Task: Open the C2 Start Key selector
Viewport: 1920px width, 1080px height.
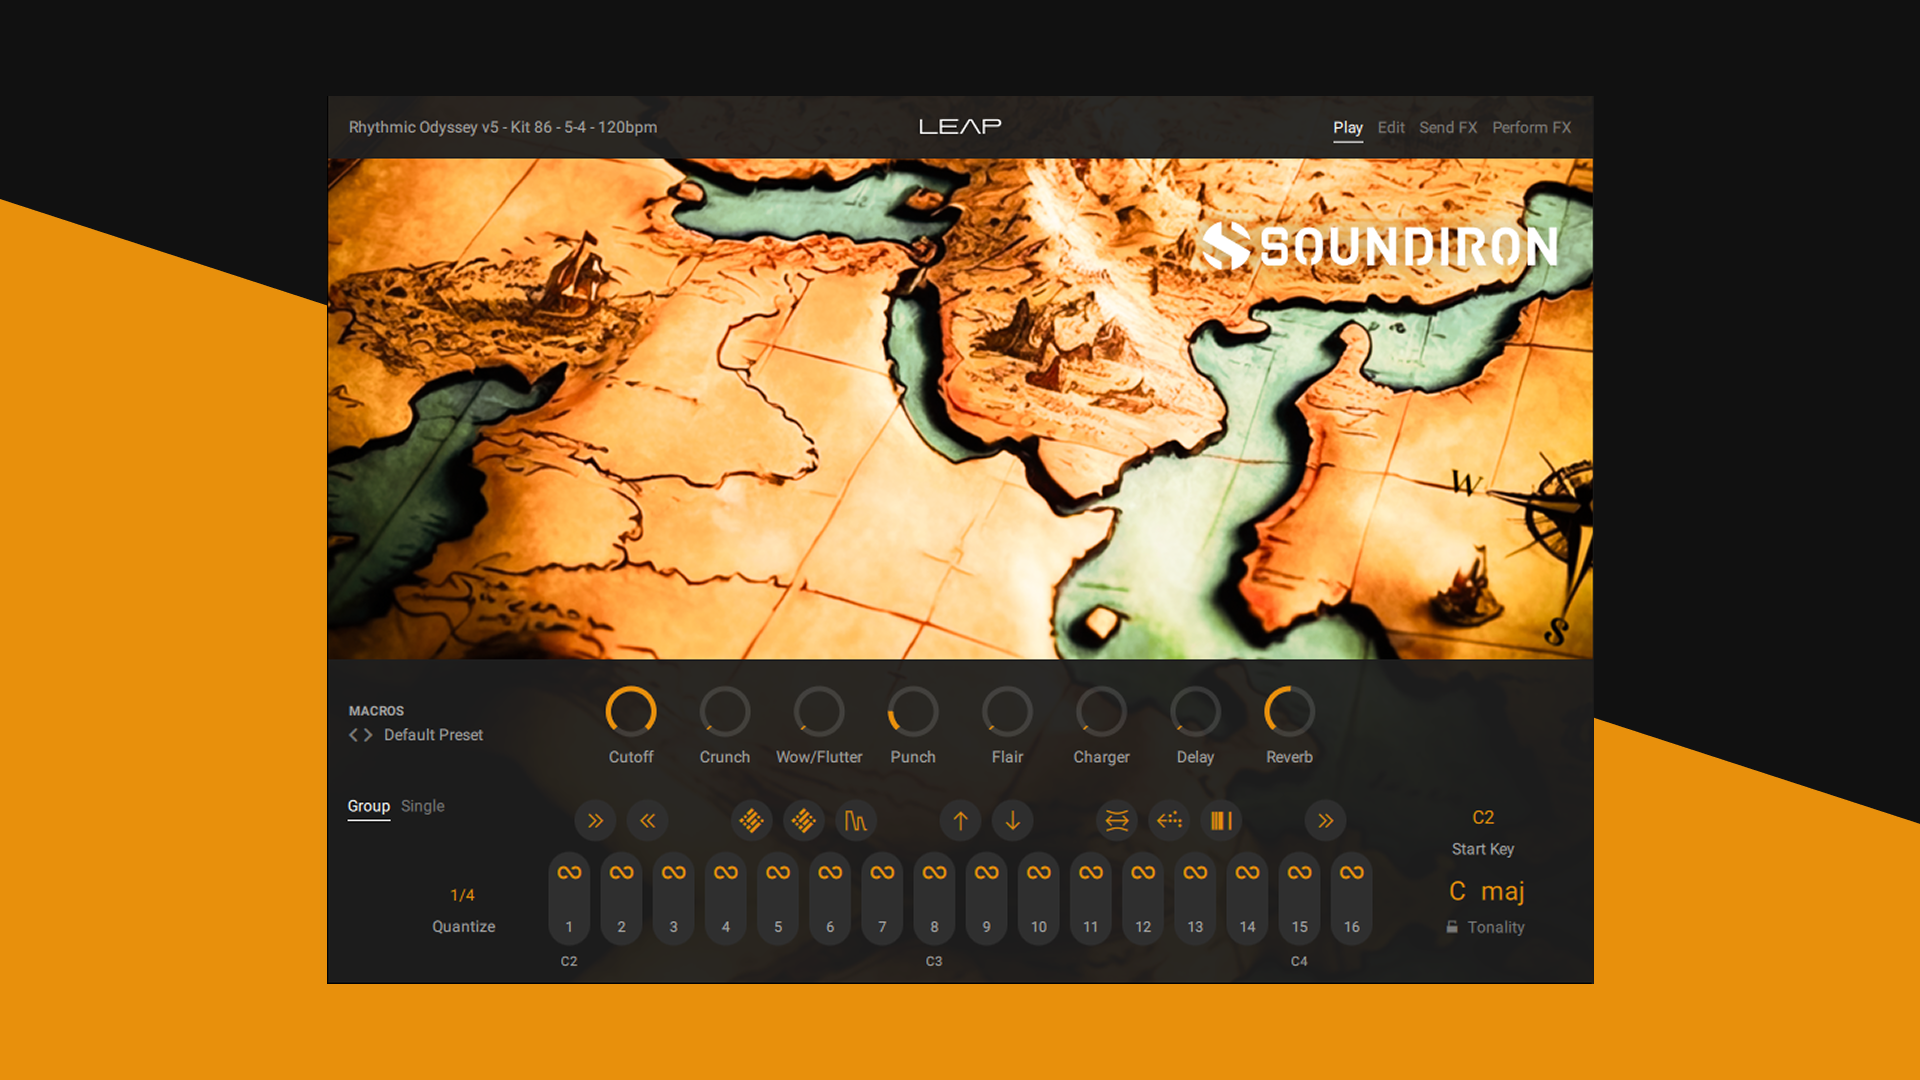Action: click(x=1483, y=817)
